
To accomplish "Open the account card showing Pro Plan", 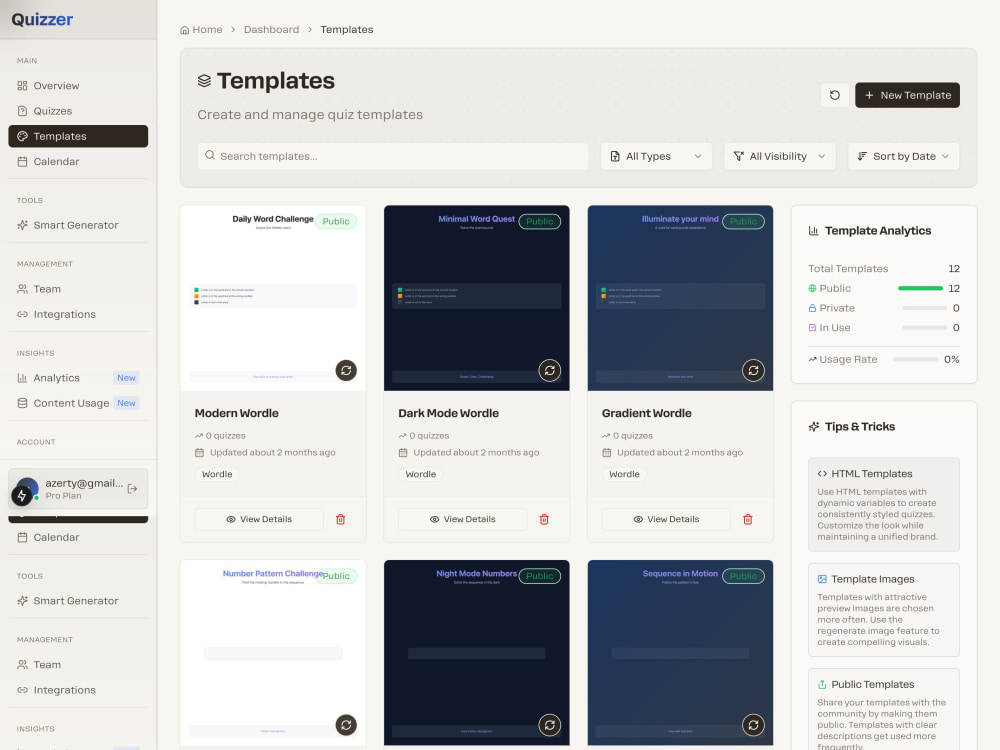I will click(78, 489).
